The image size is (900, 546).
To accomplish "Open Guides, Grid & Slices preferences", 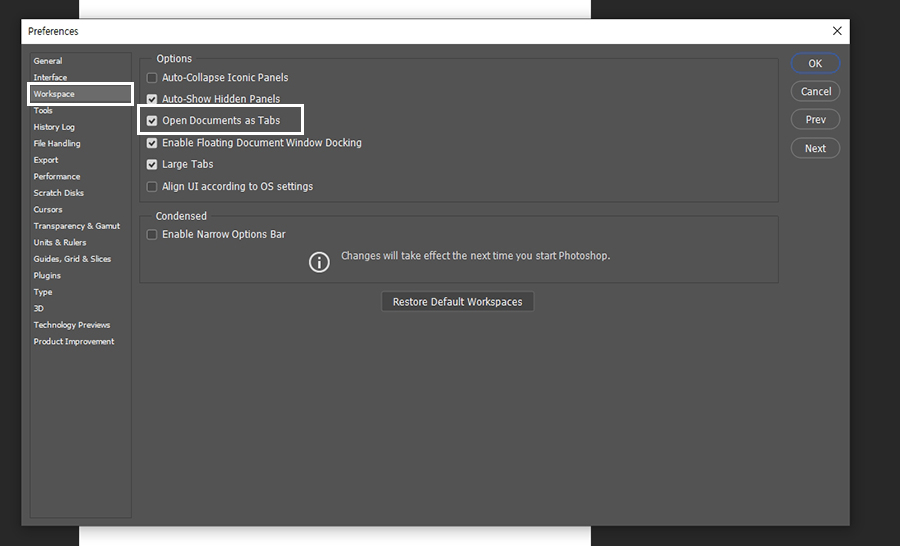I will click(x=72, y=259).
